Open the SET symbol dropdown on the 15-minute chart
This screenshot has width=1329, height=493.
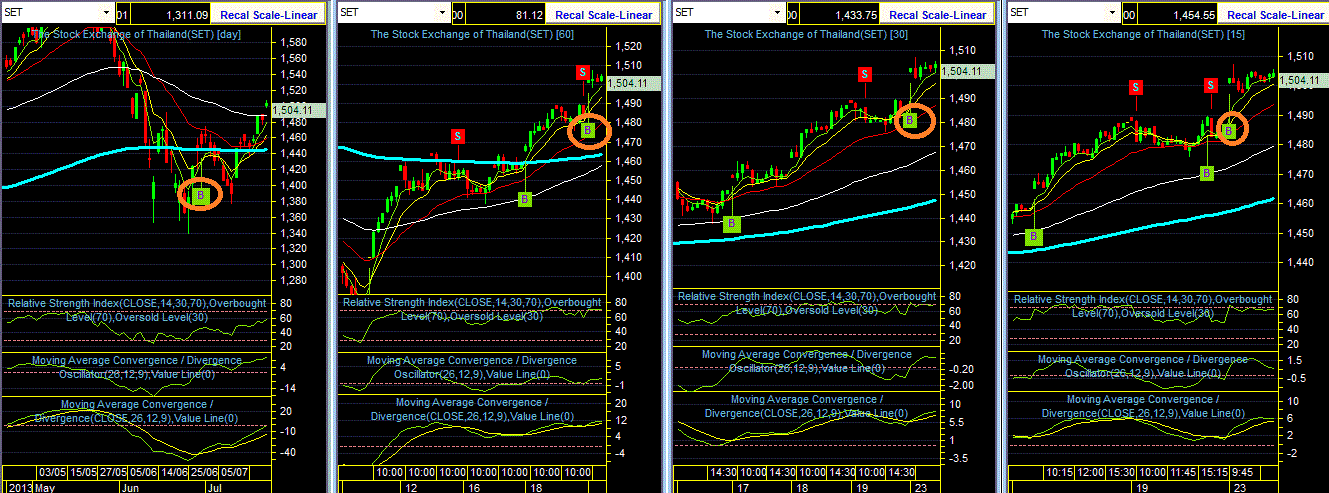1113,13
